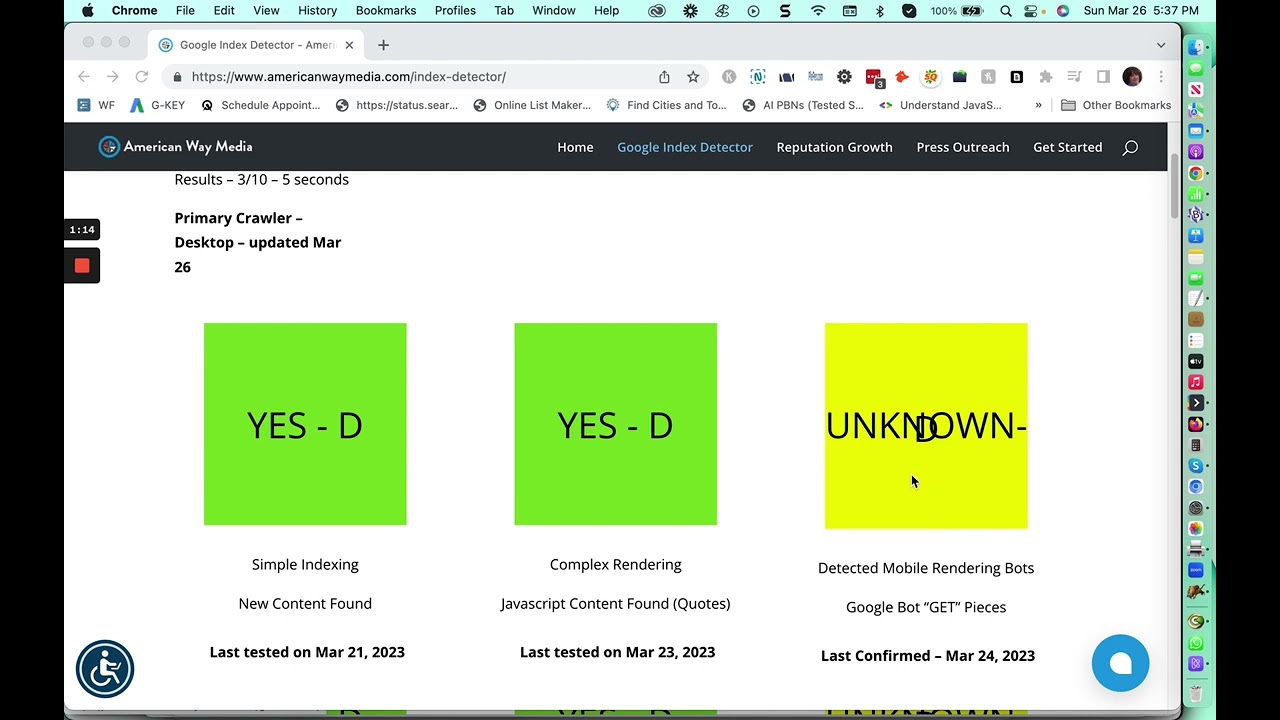Open the Schedule Appoint... bookmark
The width and height of the screenshot is (1280, 720).
[x=260, y=105]
